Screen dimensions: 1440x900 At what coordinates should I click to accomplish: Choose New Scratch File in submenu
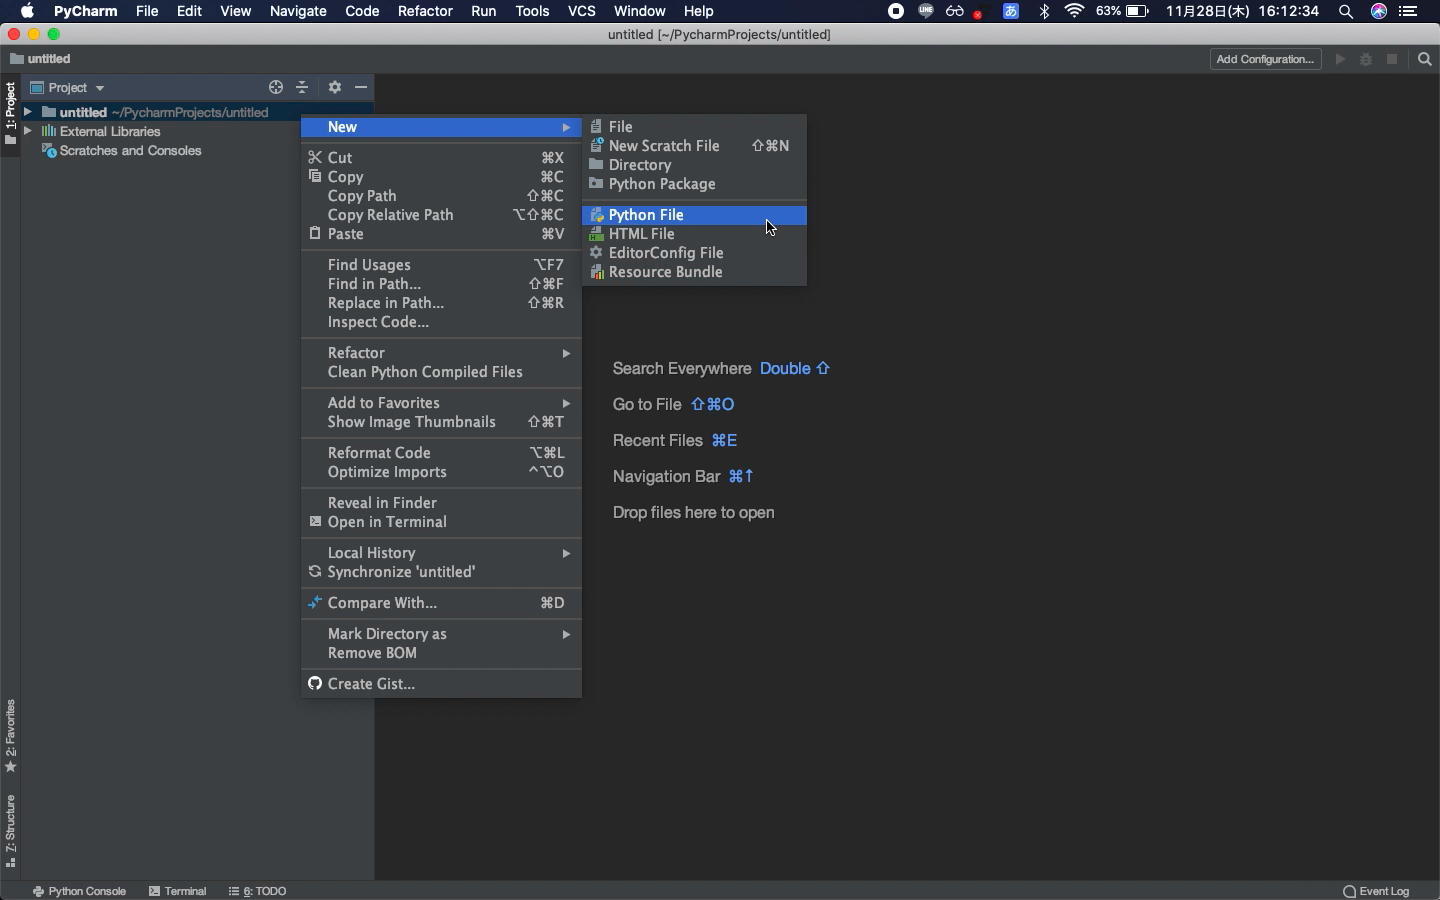click(x=694, y=146)
